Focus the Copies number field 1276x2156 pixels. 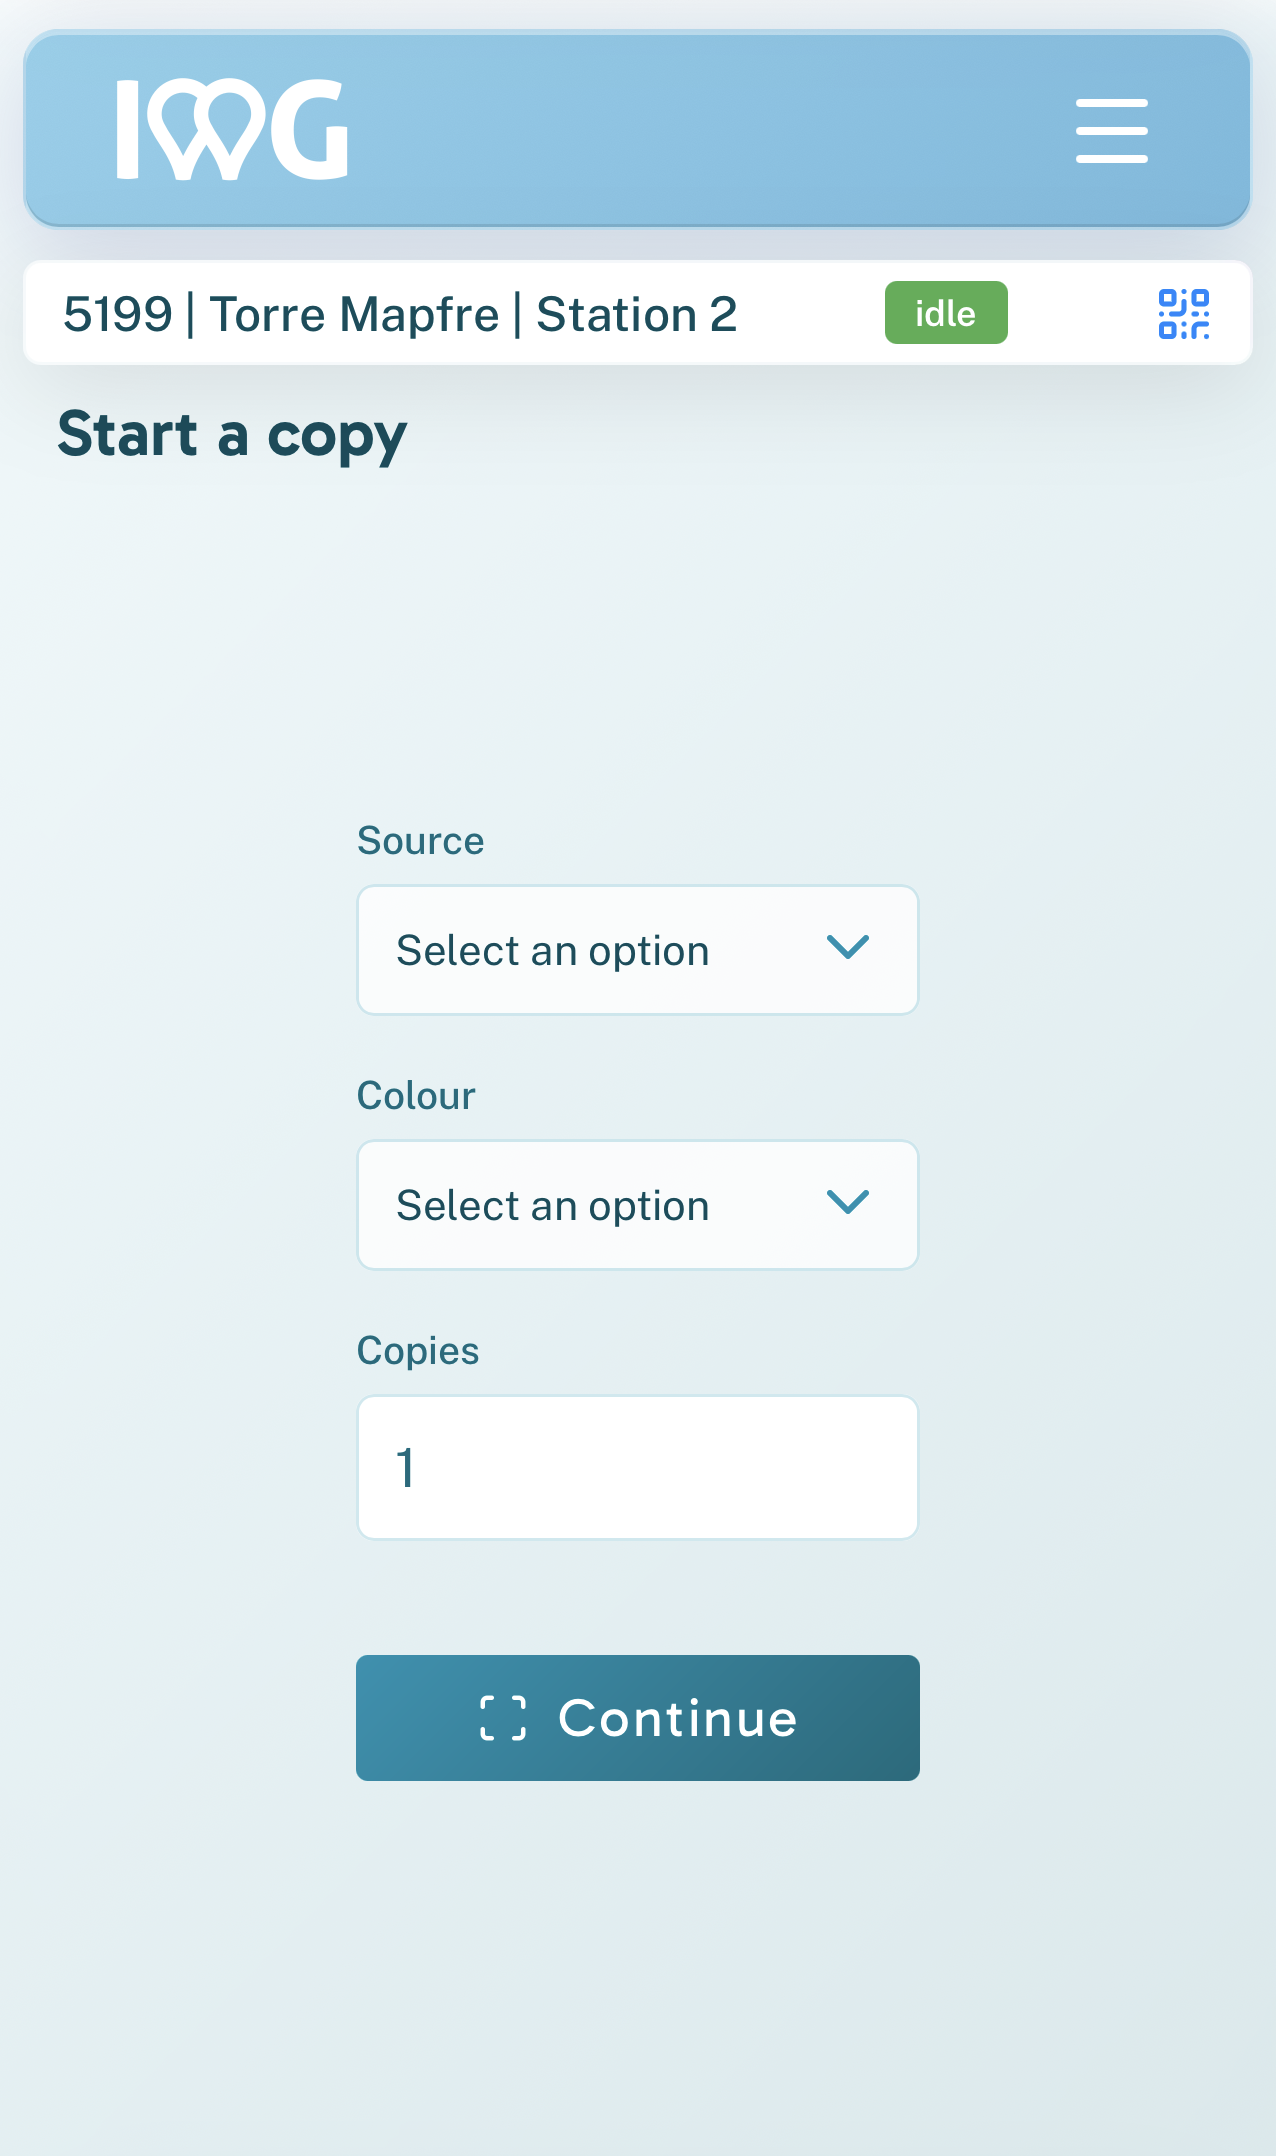(x=637, y=1467)
